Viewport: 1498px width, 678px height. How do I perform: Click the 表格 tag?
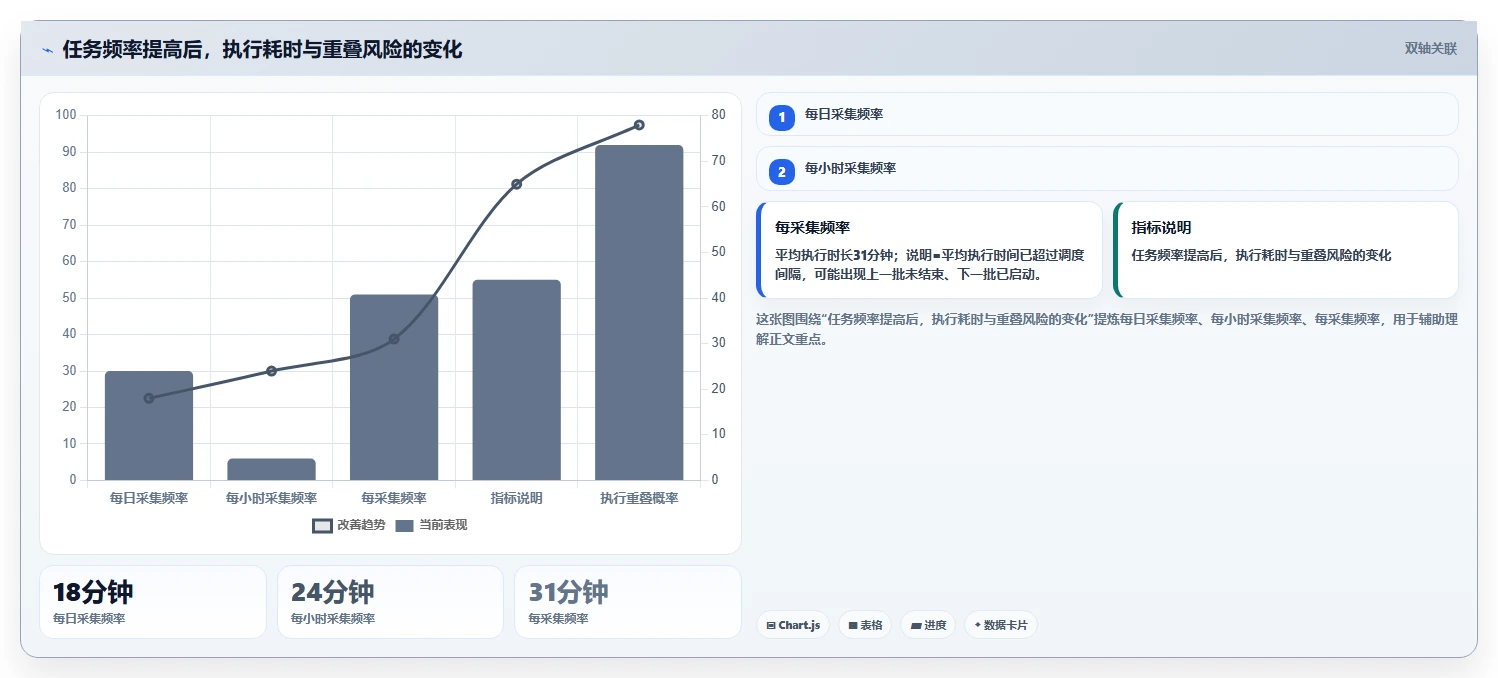pos(865,625)
